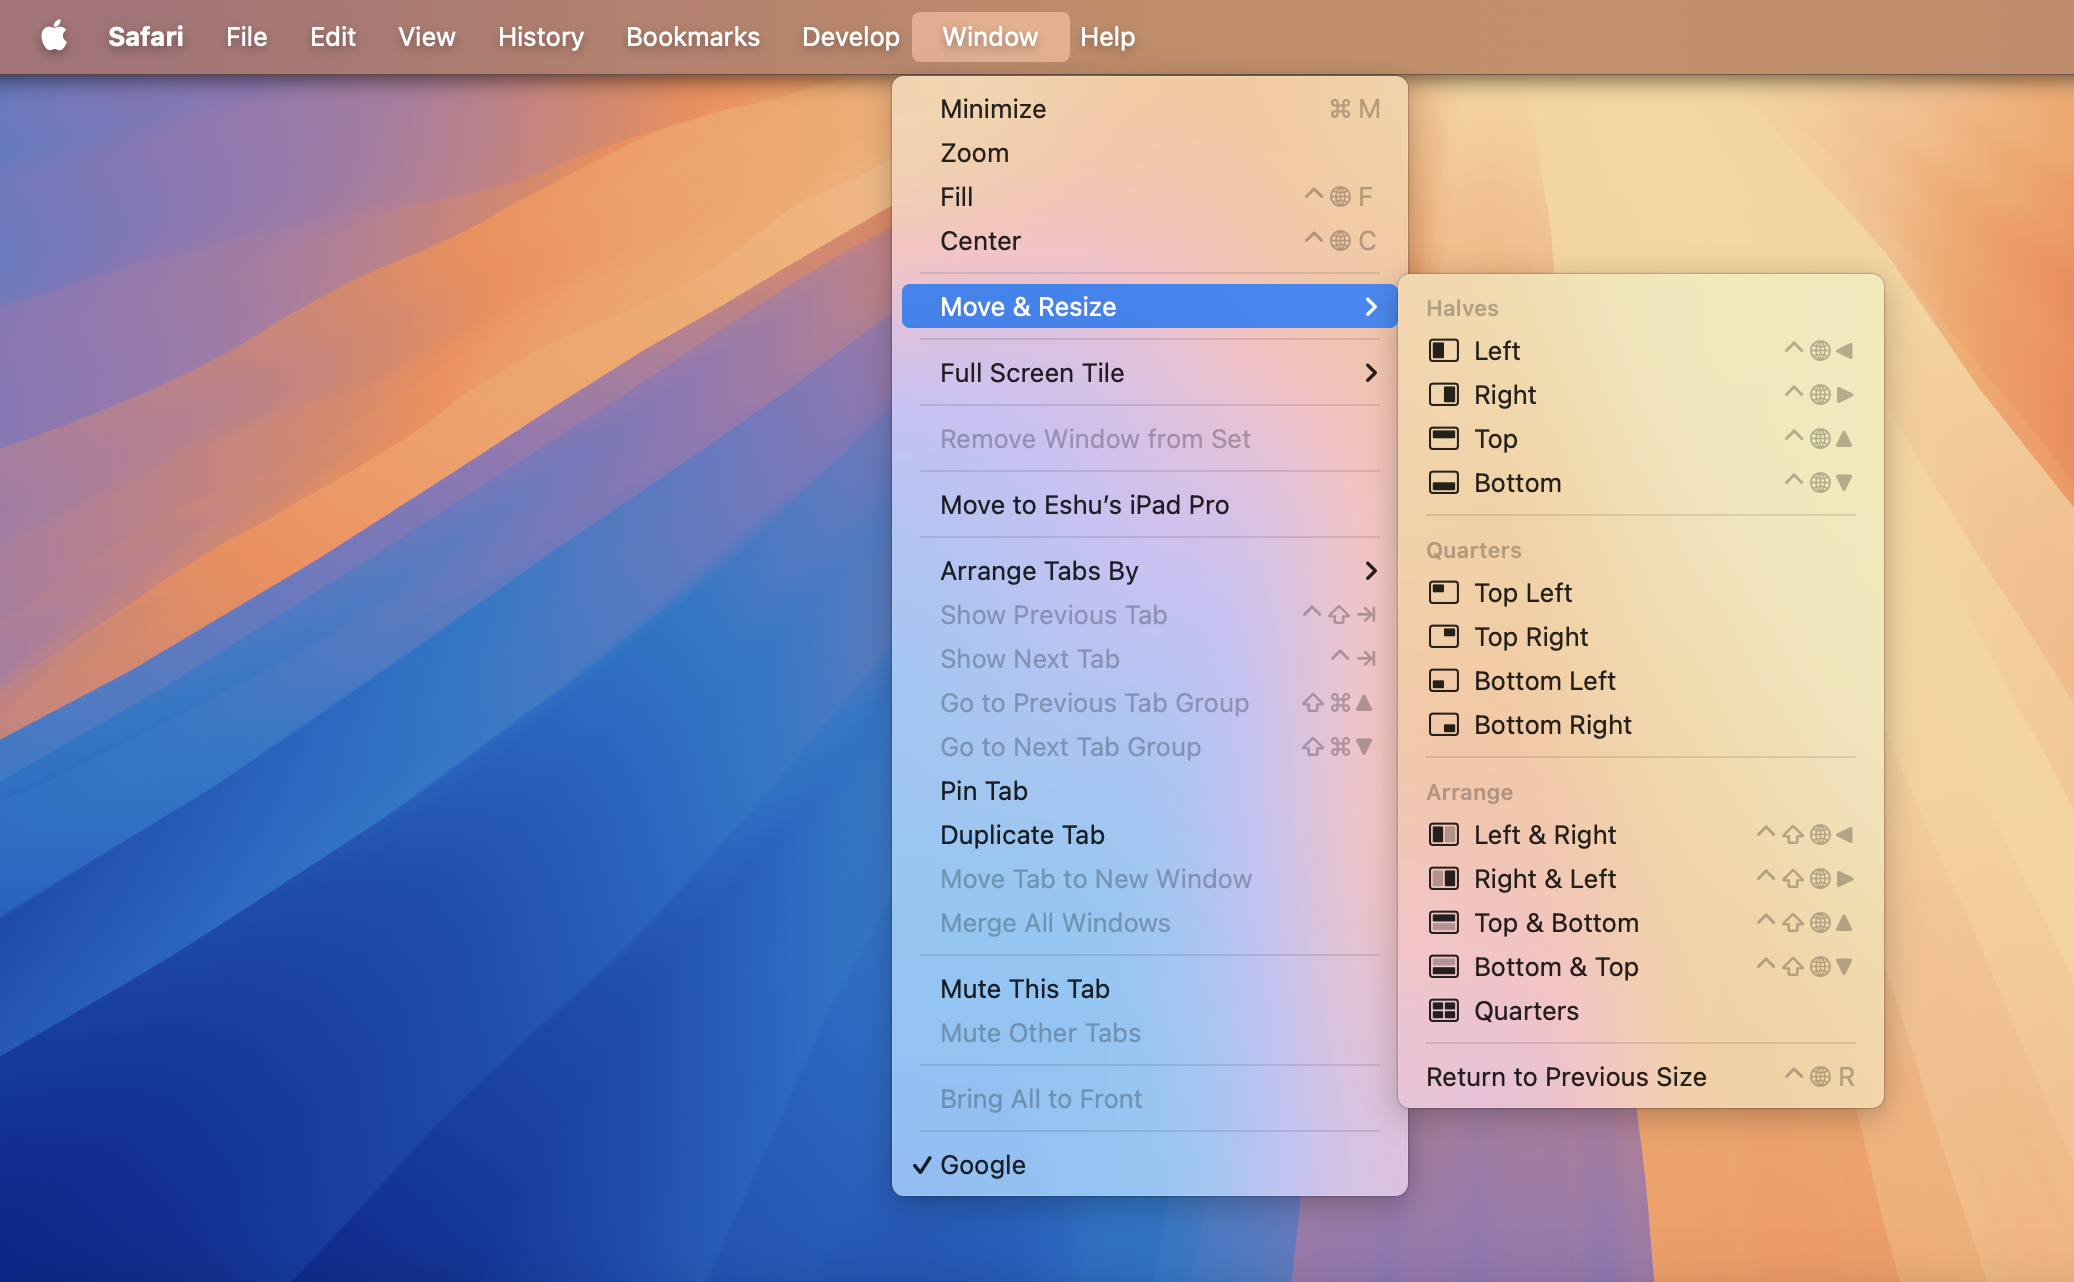Click the Bottom half tile icon

click(x=1443, y=483)
